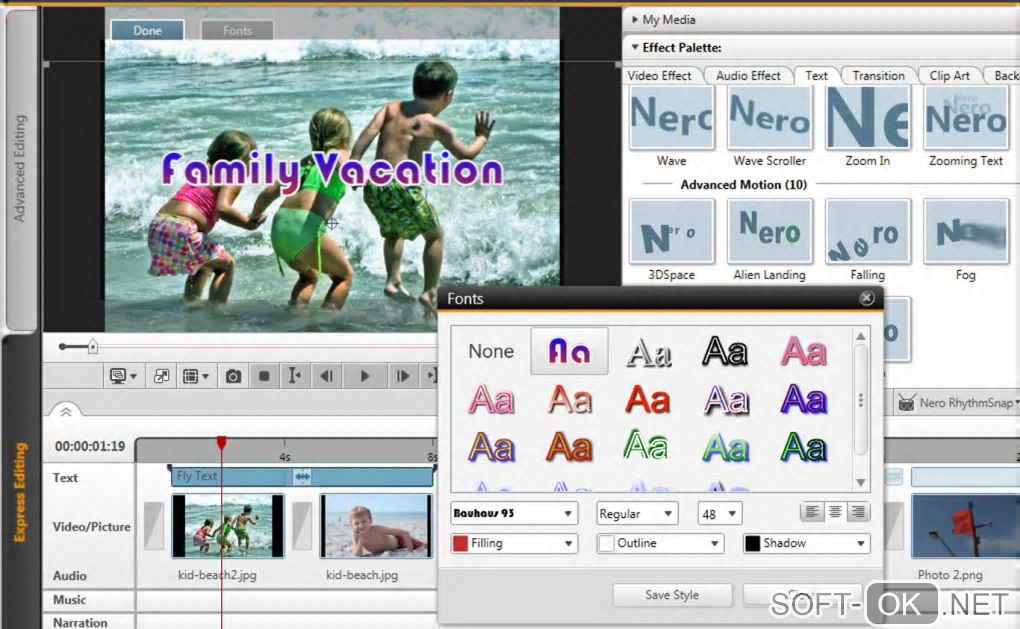Switch to Advanced Editing mode
This screenshot has height=629, width=1020.
pos(20,169)
